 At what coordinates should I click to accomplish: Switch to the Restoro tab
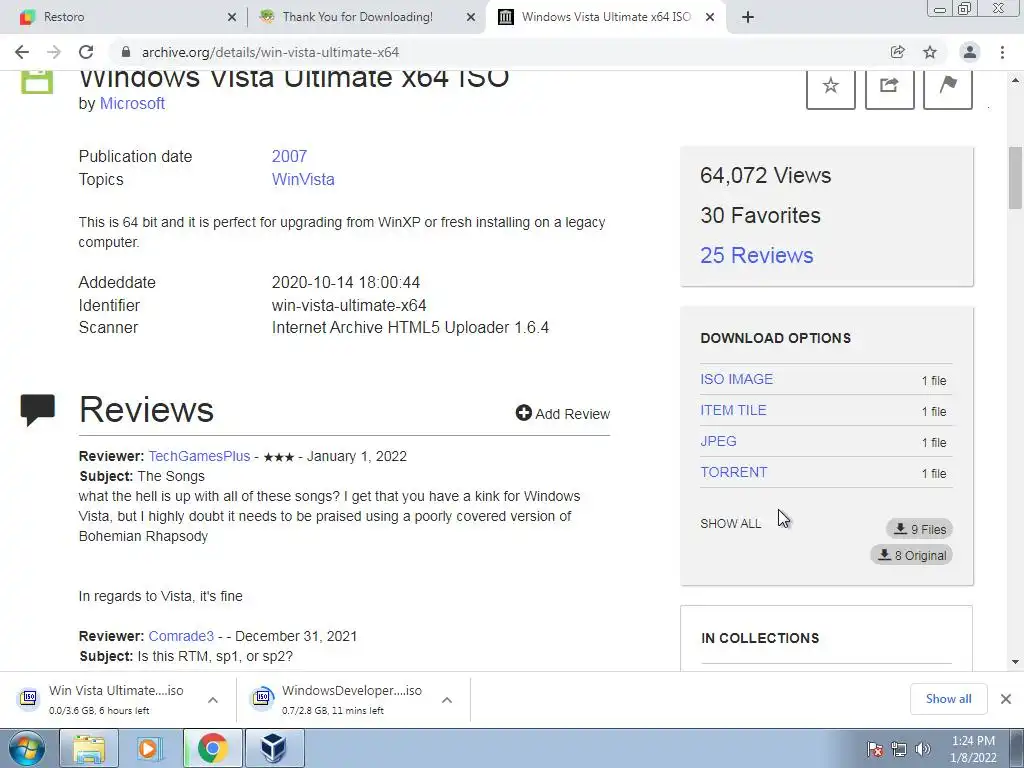pos(124,17)
